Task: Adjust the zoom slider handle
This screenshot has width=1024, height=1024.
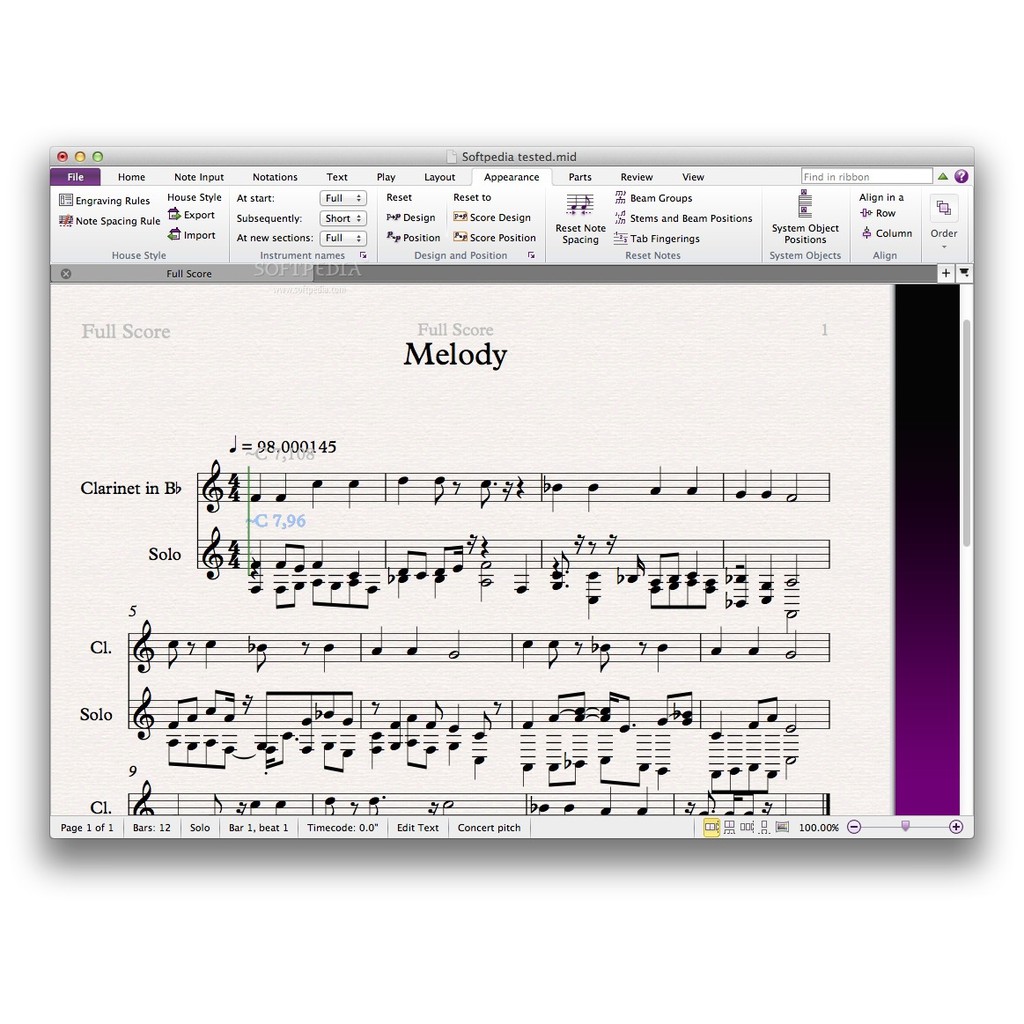Action: pyautogui.click(x=905, y=827)
